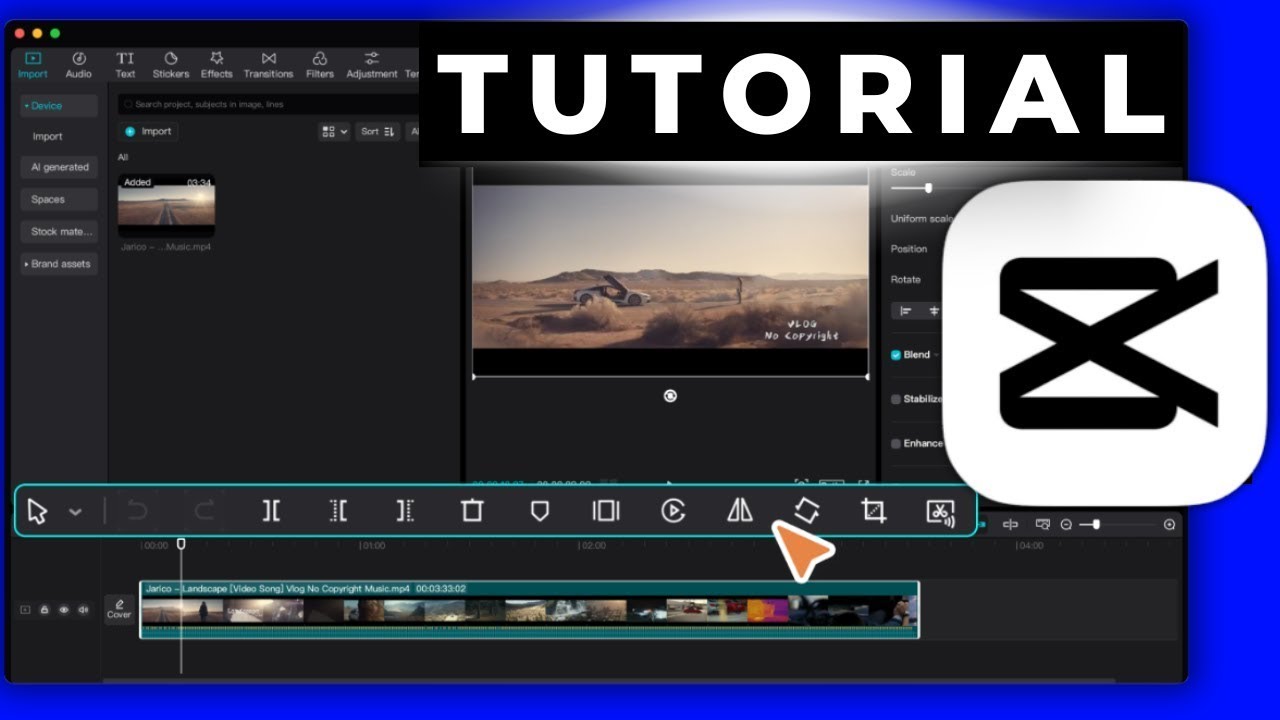Lock the main video track
1280x720 pixels.
pos(44,609)
